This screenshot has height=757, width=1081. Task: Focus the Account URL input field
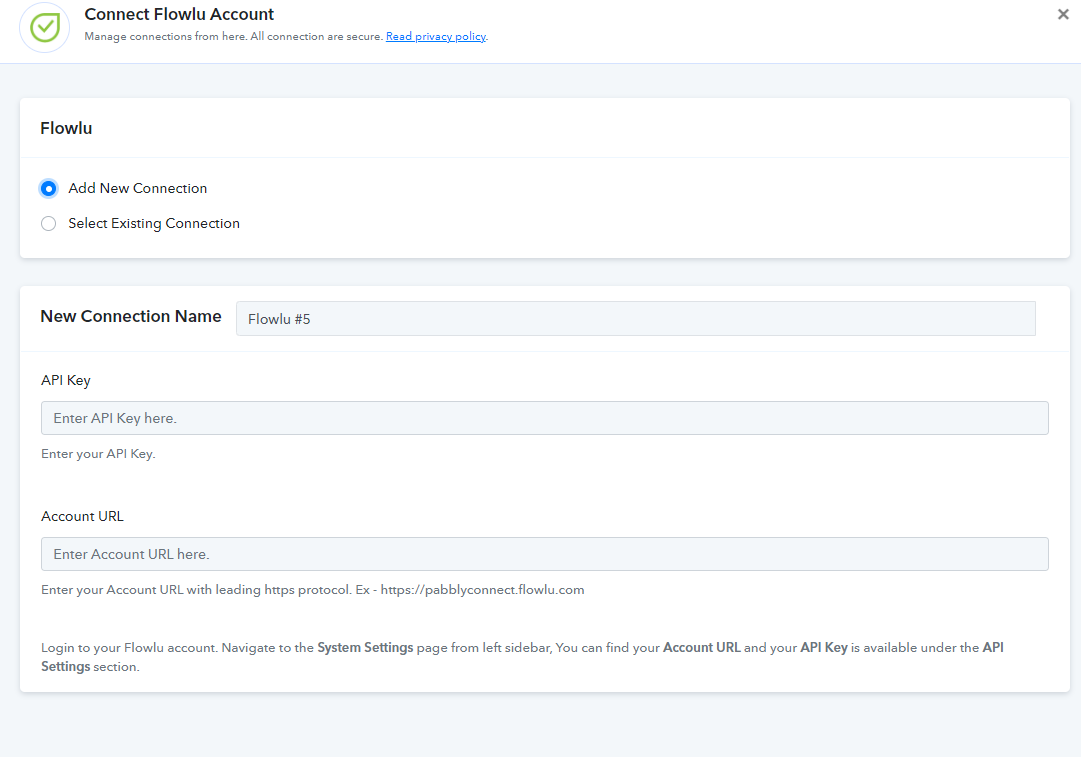pos(545,554)
